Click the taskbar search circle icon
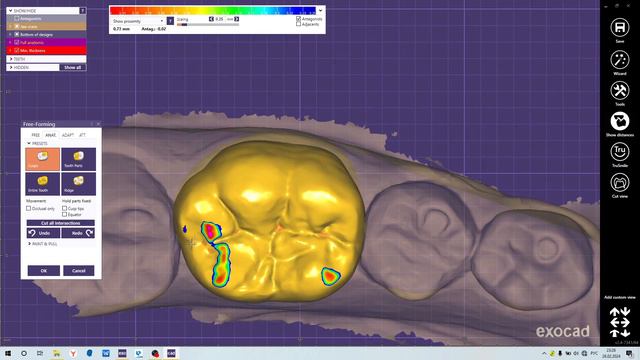The height and width of the screenshot is (360, 640). pyautogui.click(x=24, y=353)
